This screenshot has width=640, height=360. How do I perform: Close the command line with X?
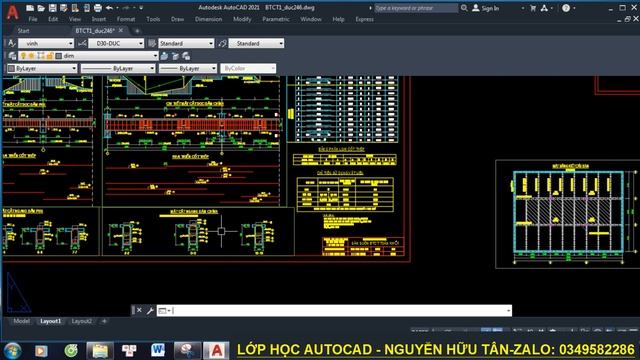tap(139, 310)
